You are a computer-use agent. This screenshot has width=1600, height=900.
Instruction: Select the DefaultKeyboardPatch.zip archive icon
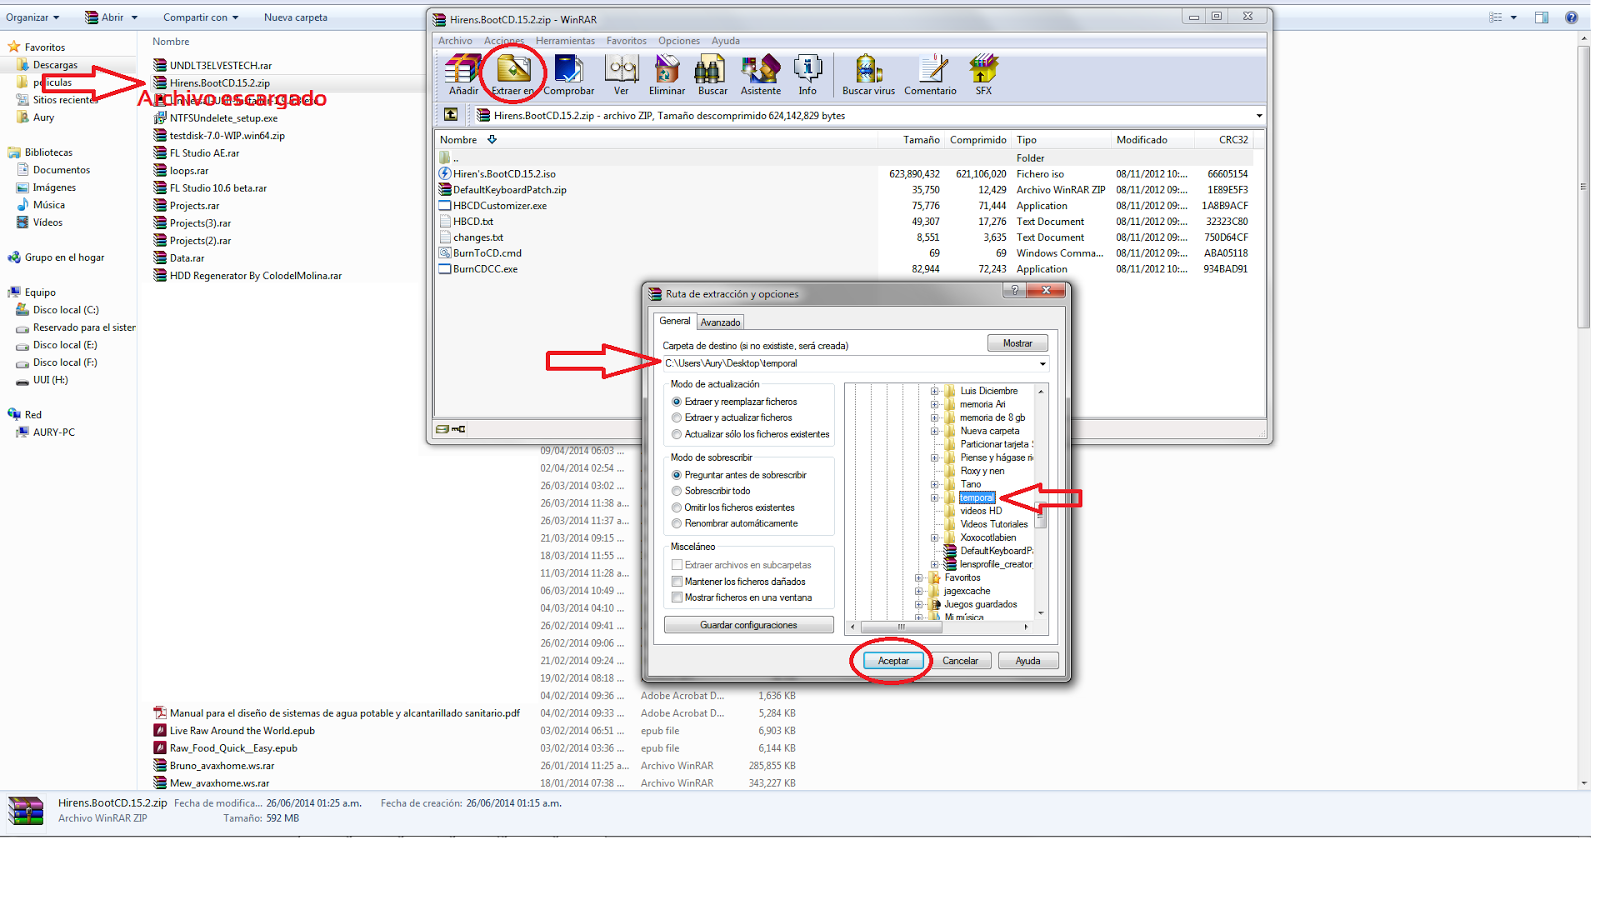tap(445, 189)
